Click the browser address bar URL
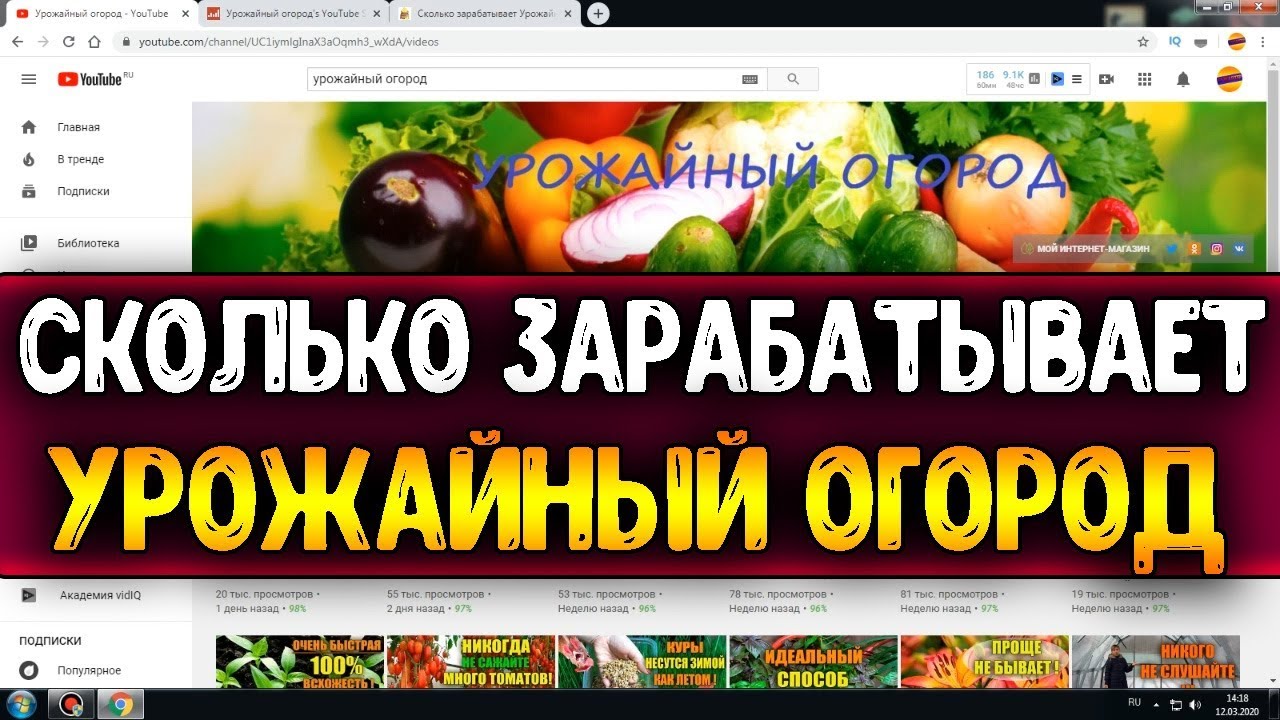 click(x=288, y=42)
